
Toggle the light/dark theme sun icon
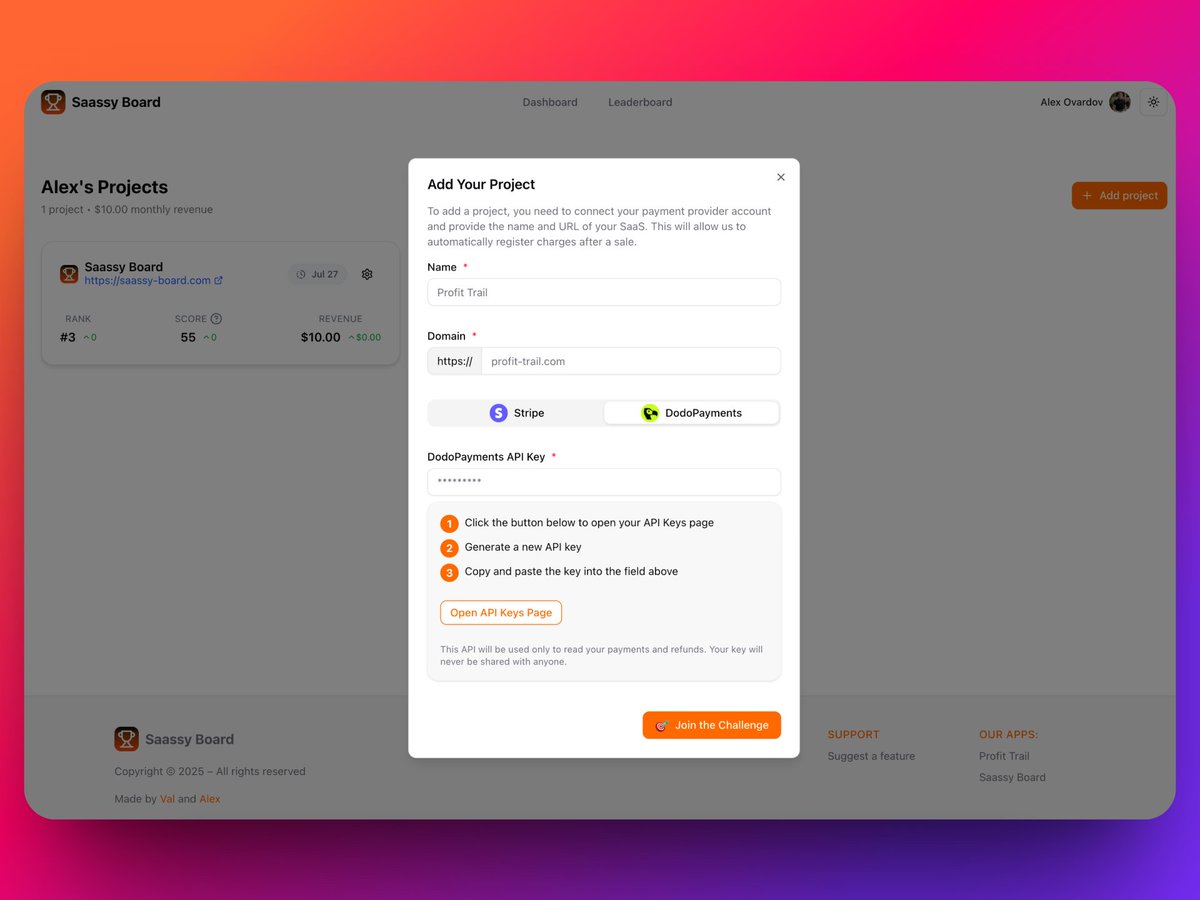point(1153,102)
